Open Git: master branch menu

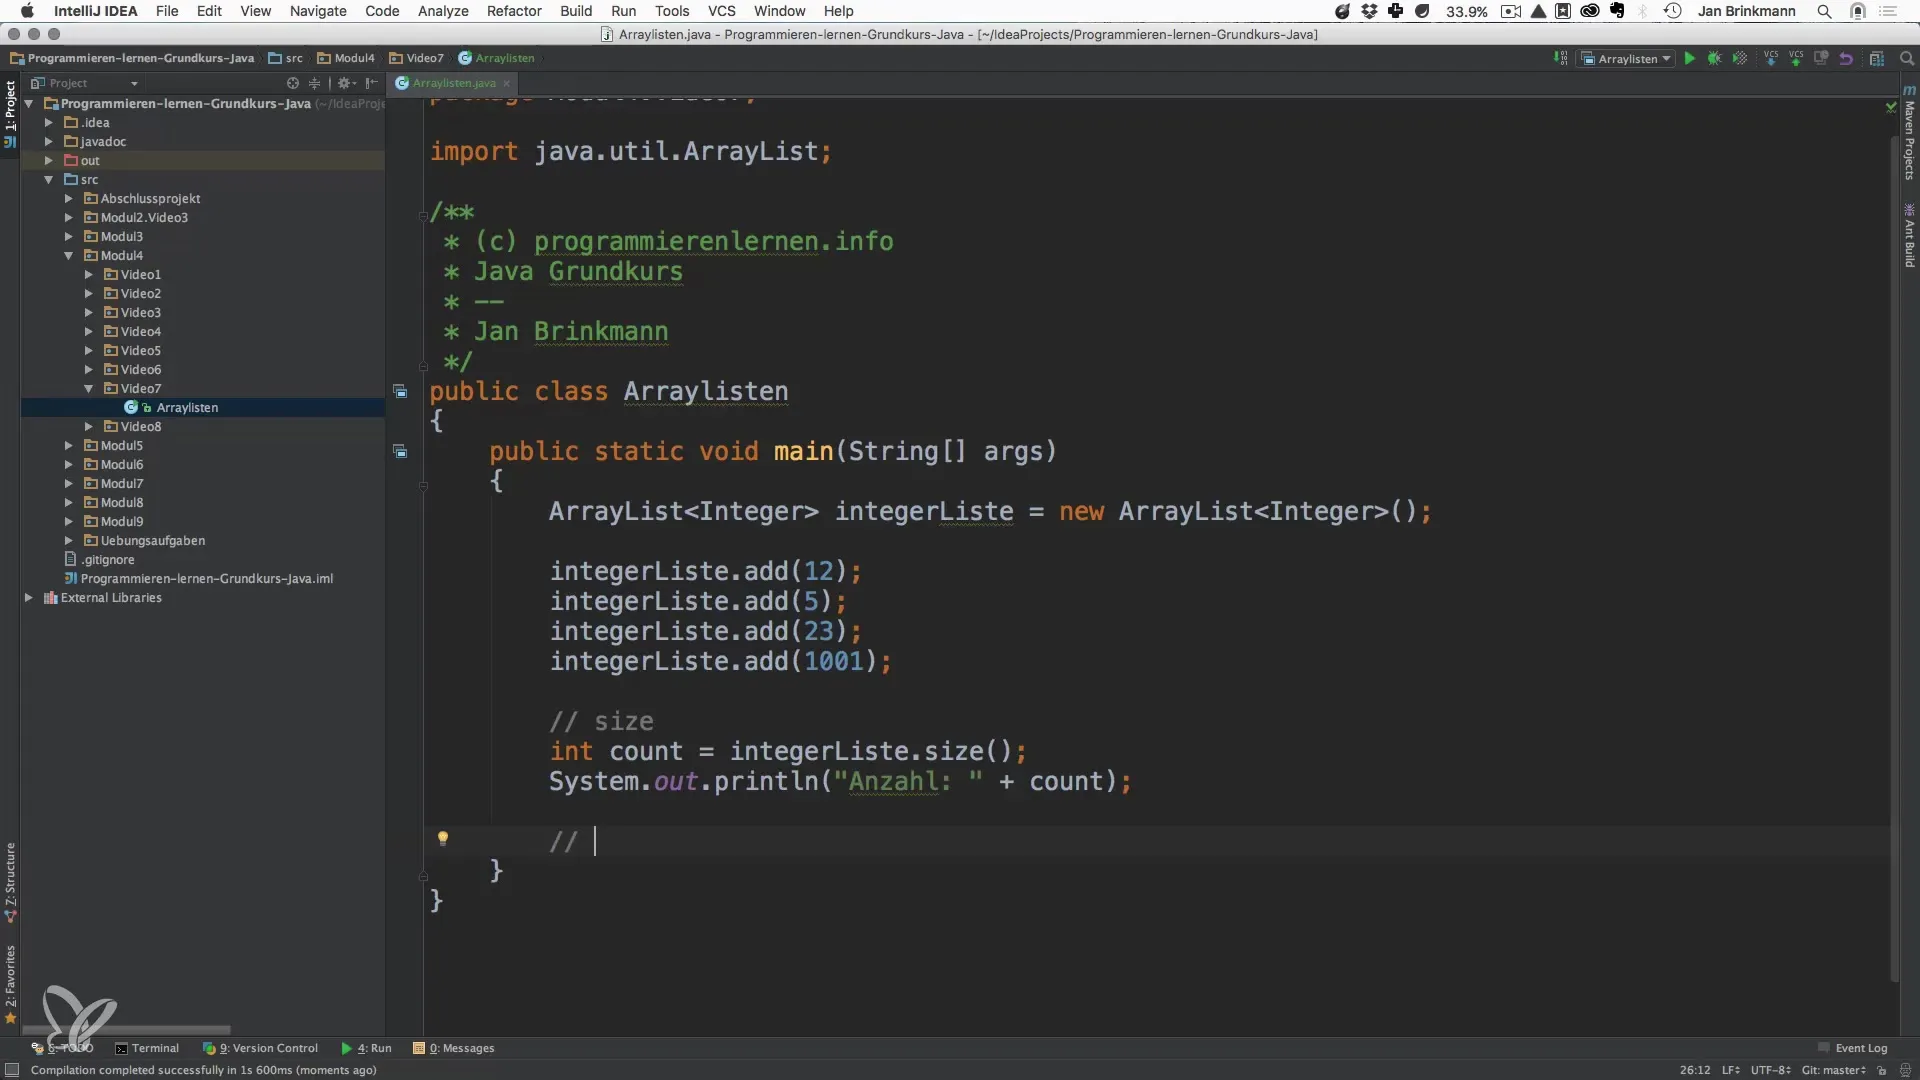coord(1834,1070)
